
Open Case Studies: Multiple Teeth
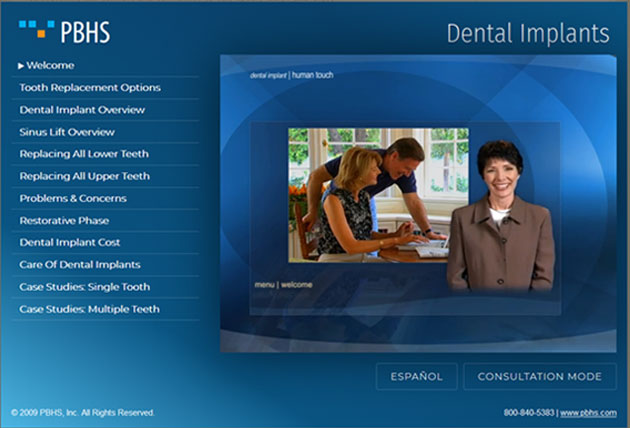click(89, 309)
